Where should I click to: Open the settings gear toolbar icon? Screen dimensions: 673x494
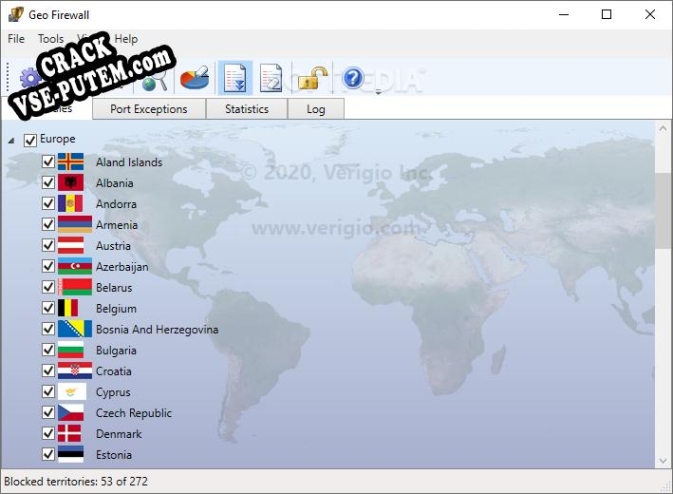pyautogui.click(x=30, y=79)
